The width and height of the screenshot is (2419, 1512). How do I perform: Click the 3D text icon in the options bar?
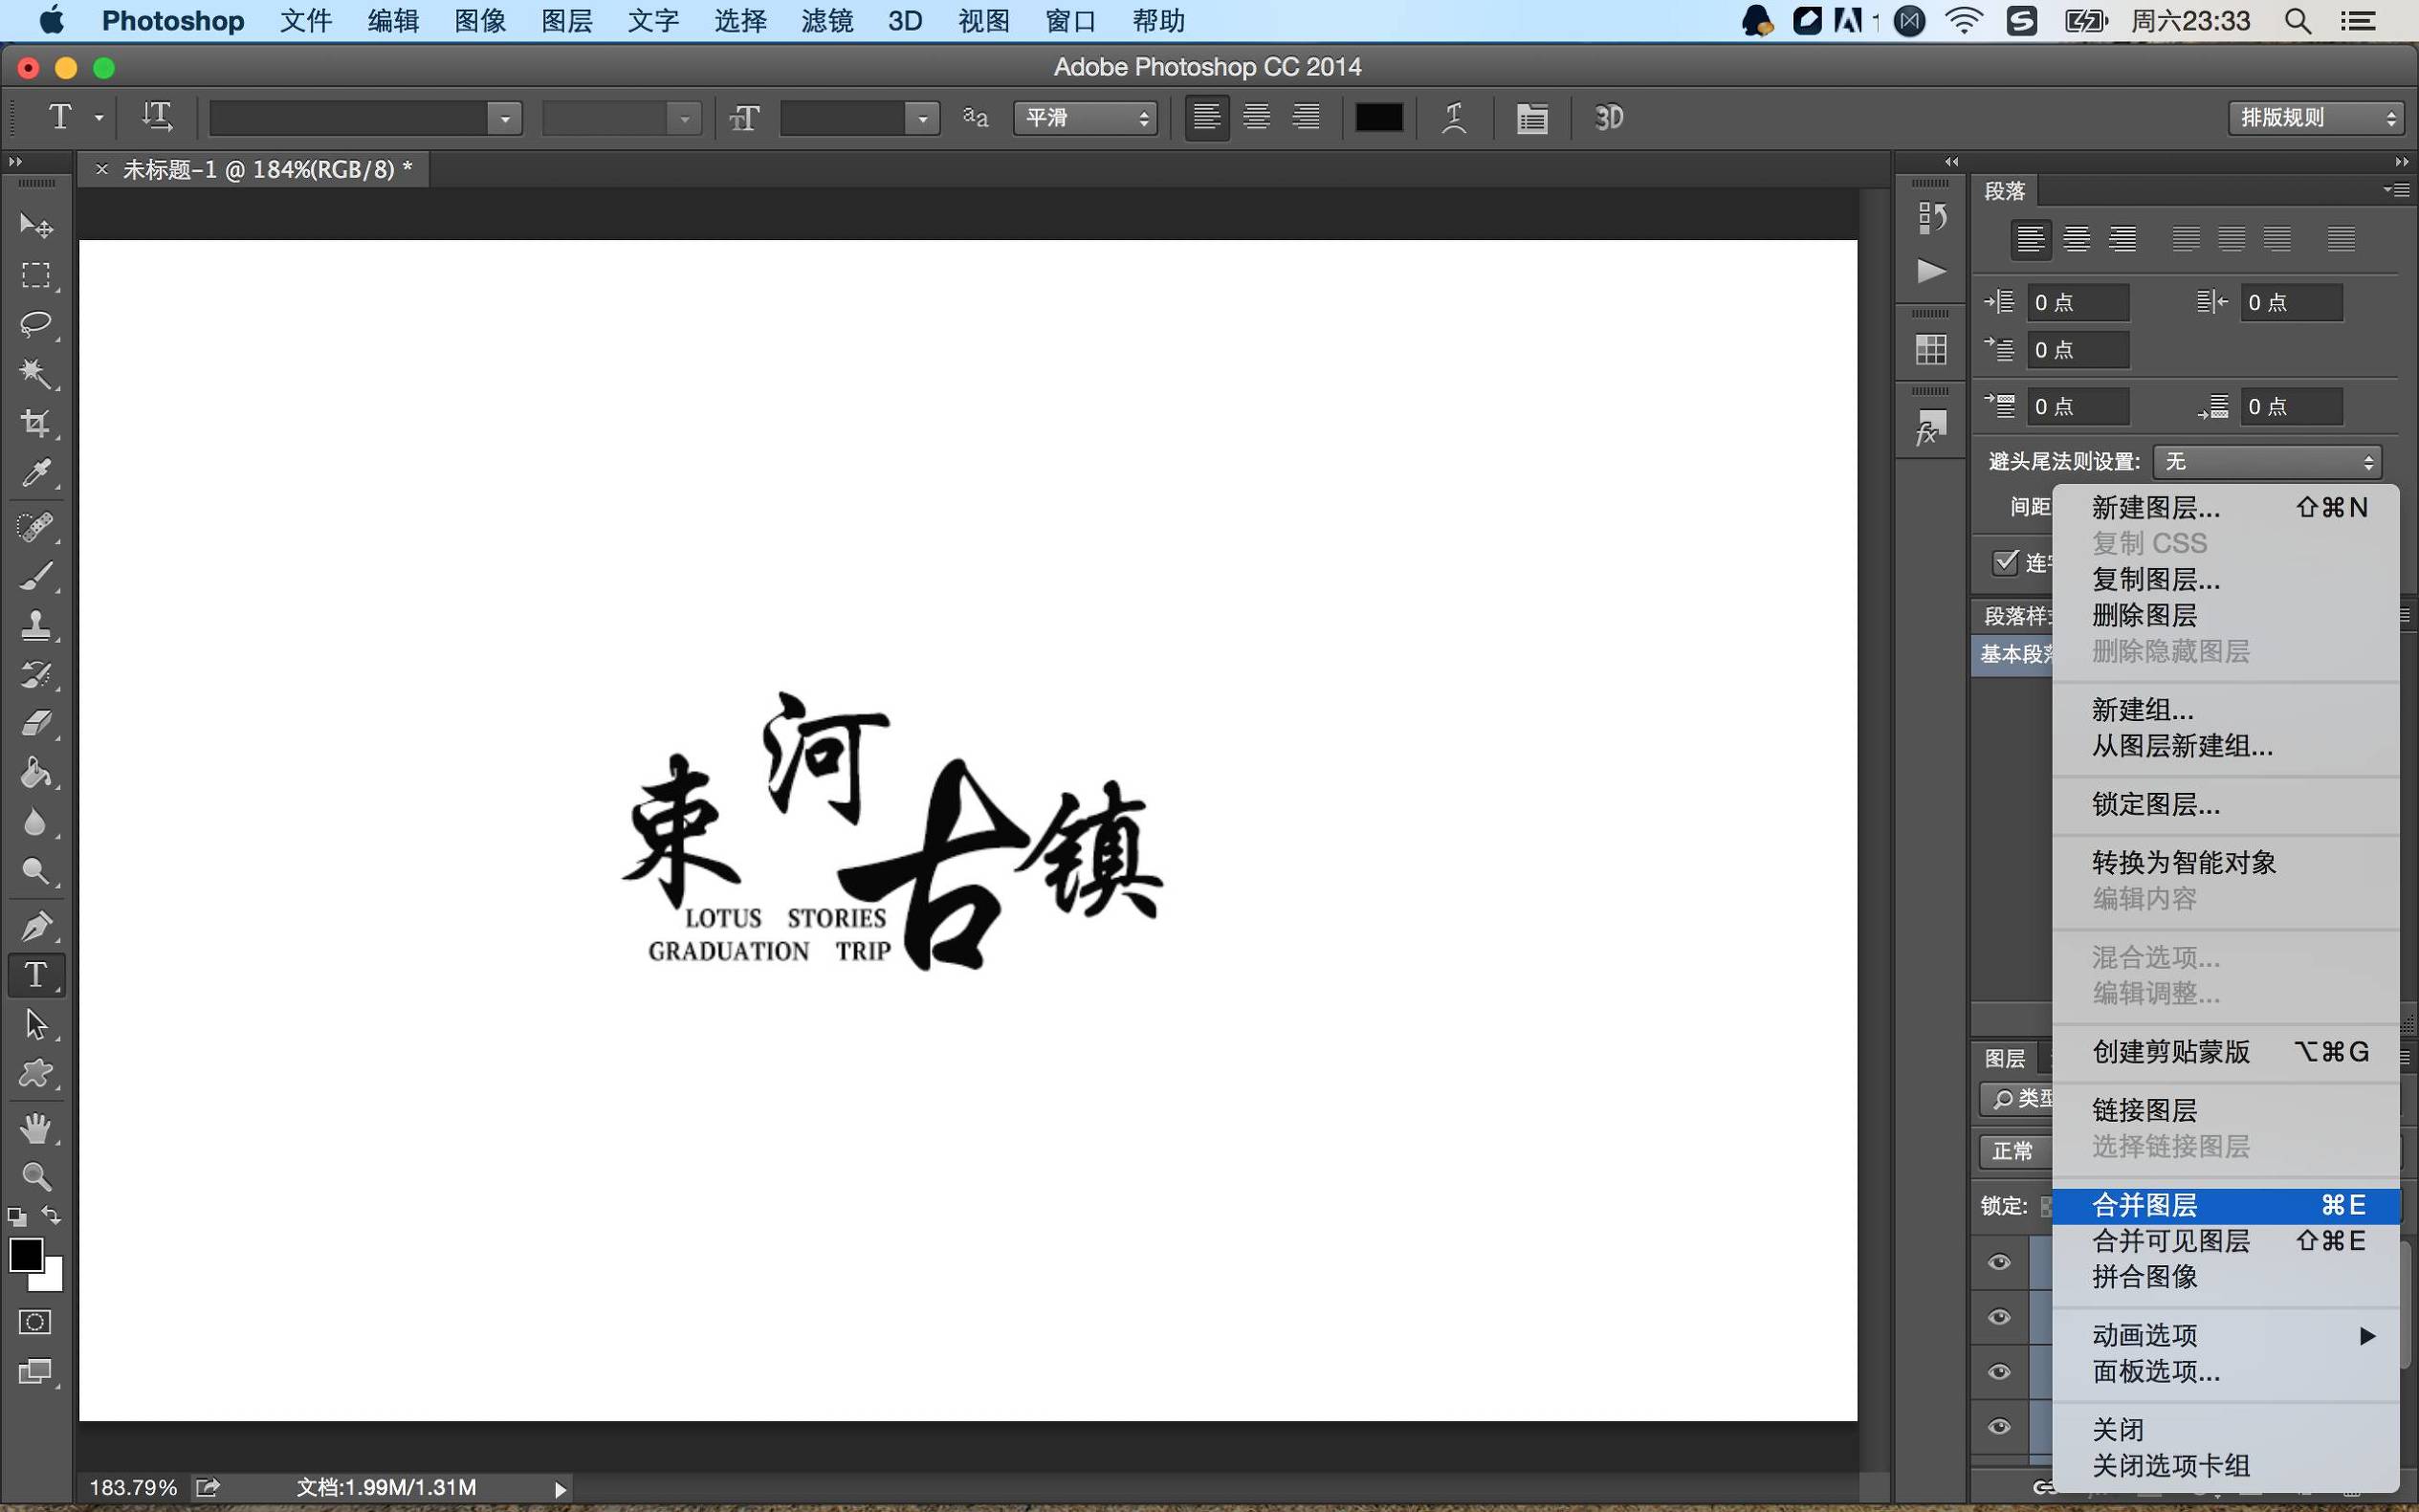tap(1608, 117)
